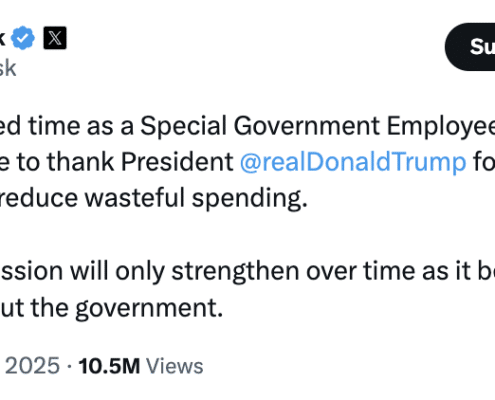Open the @realDonaldTrump mention link
This screenshot has width=495, height=400.
tap(353, 162)
